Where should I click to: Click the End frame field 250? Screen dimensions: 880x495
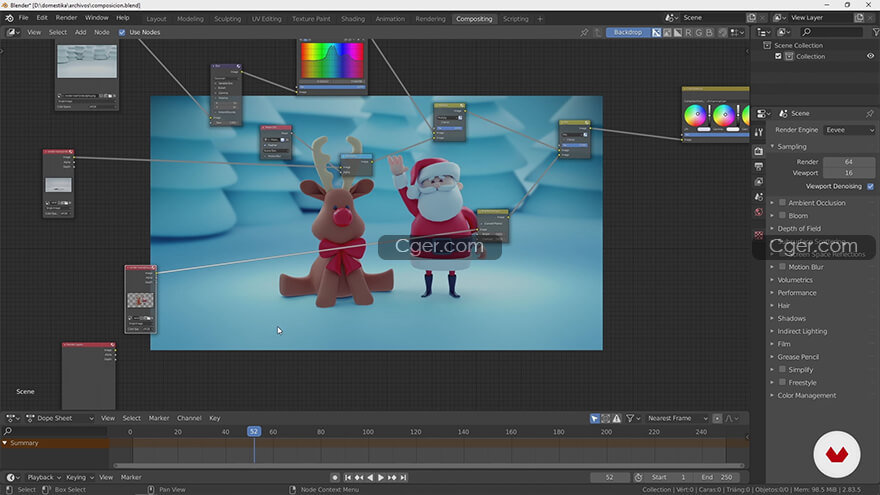[x=716, y=478]
